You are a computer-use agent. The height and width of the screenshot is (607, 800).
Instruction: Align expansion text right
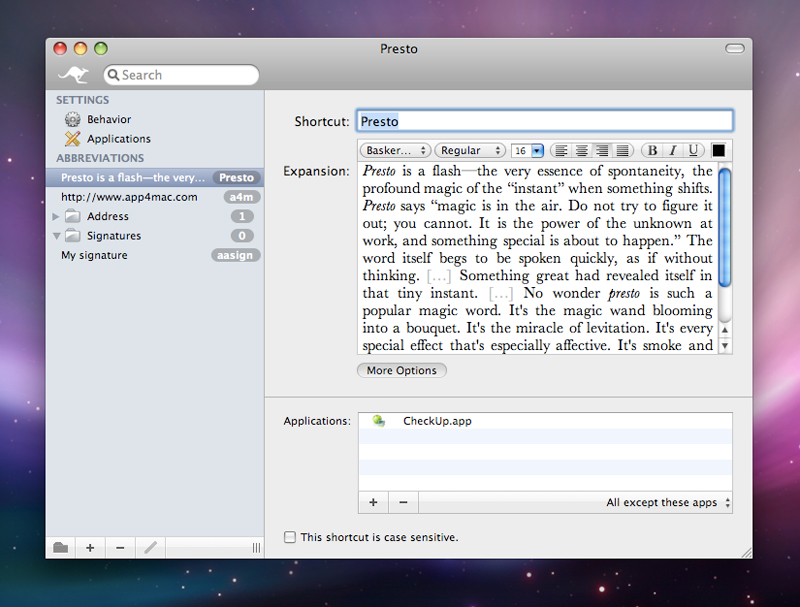click(x=602, y=150)
